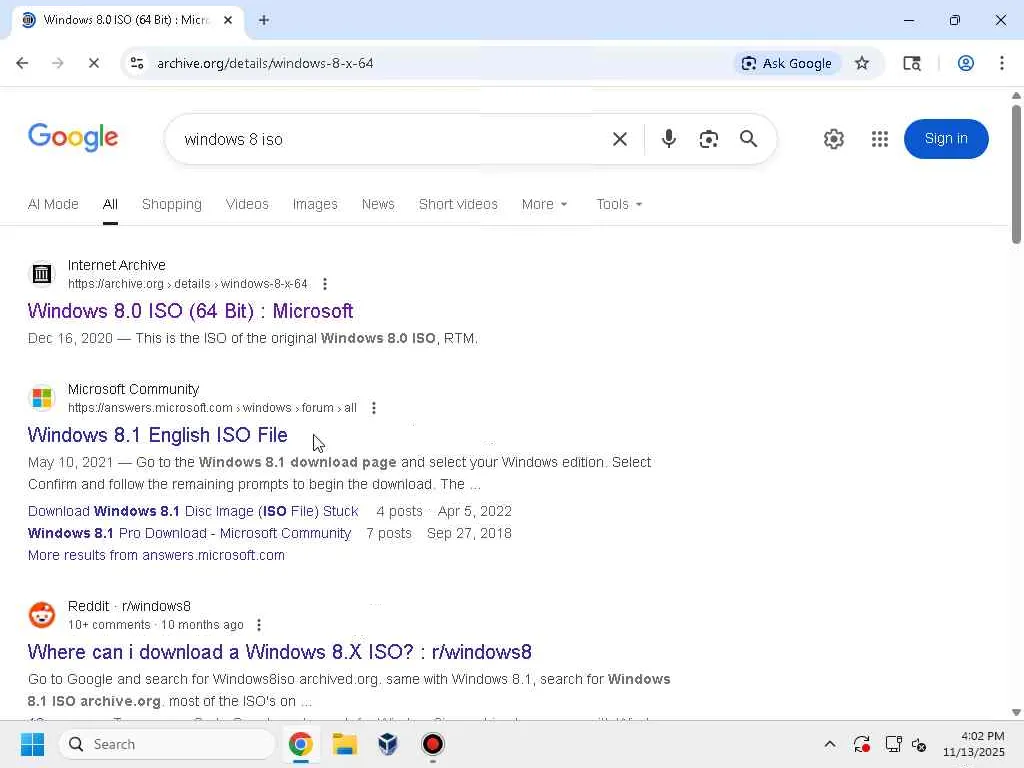The image size is (1024, 768).
Task: Search by image using the camera lens icon
Action: pyautogui.click(x=709, y=139)
